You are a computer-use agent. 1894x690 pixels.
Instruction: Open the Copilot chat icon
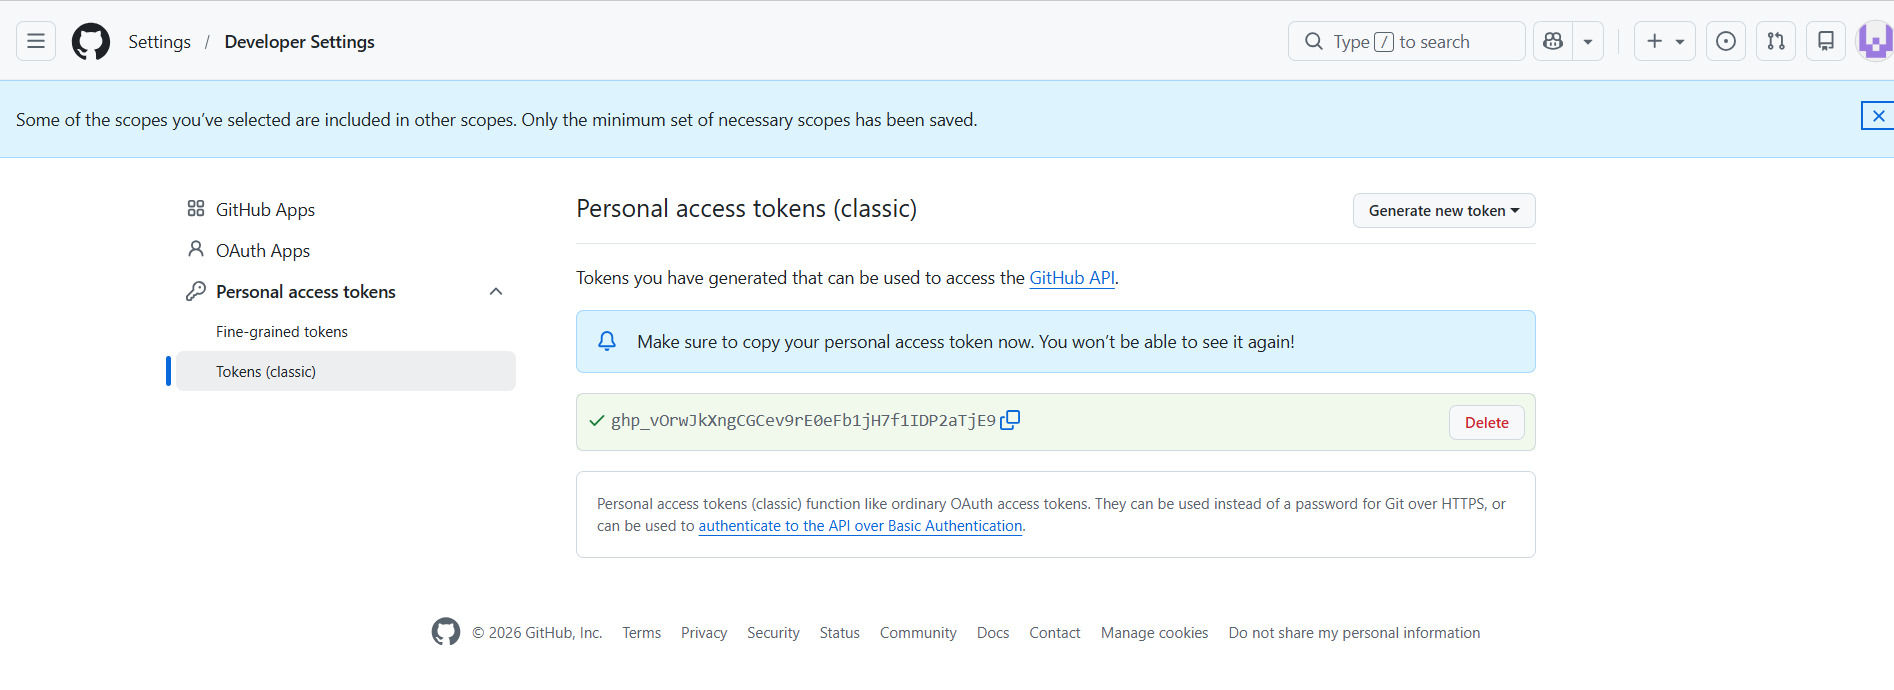pyautogui.click(x=1553, y=41)
